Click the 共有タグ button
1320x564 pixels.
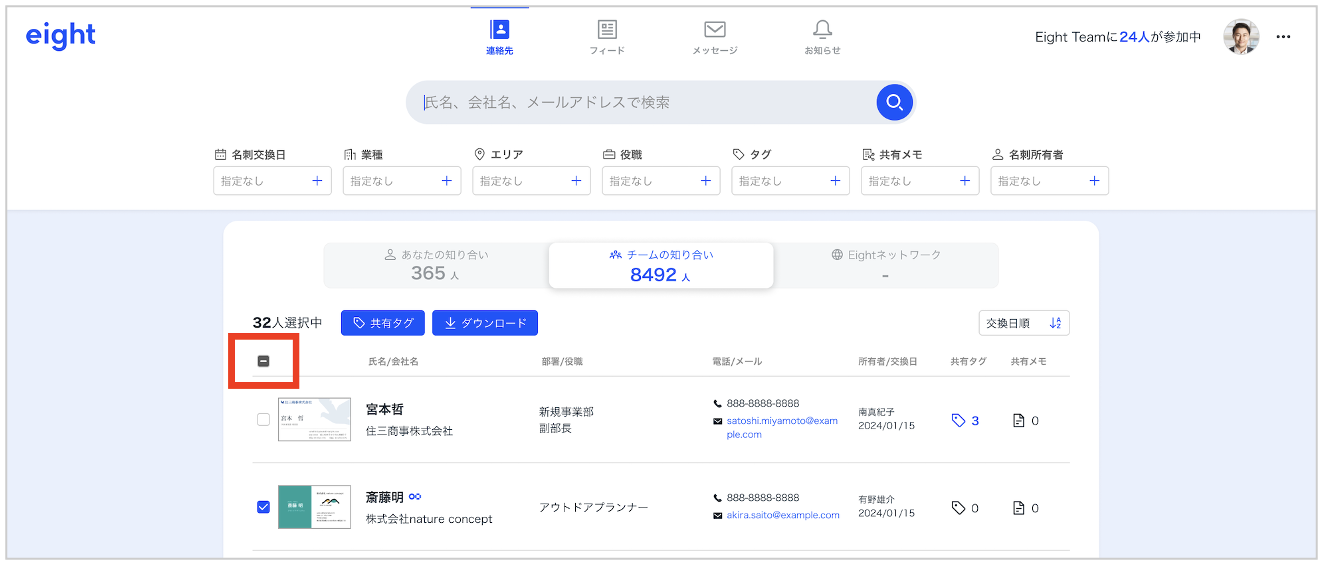point(383,323)
